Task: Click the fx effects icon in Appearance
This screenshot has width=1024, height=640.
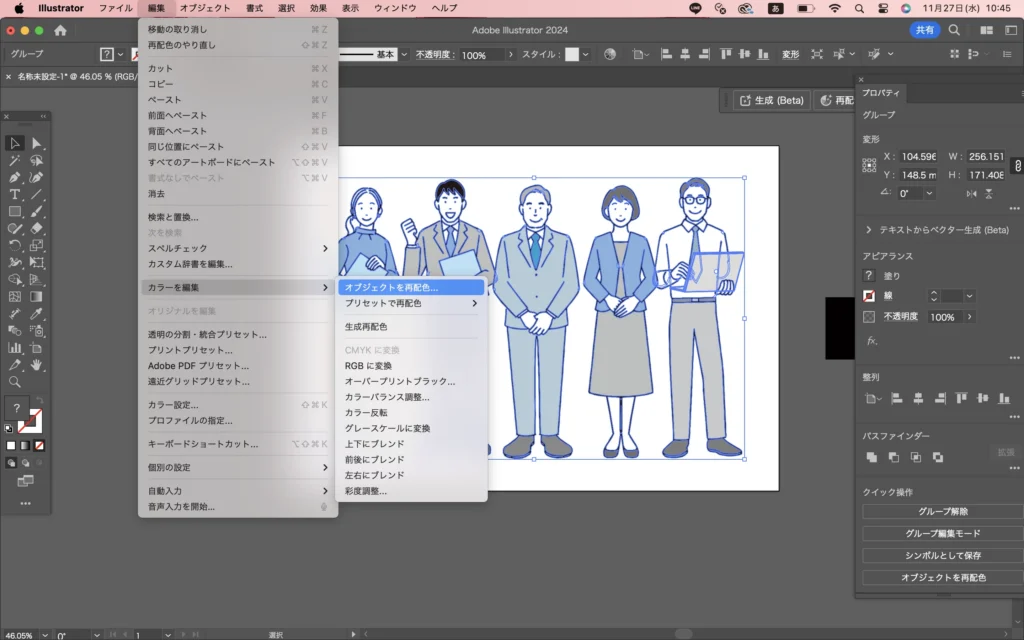Action: [871, 341]
